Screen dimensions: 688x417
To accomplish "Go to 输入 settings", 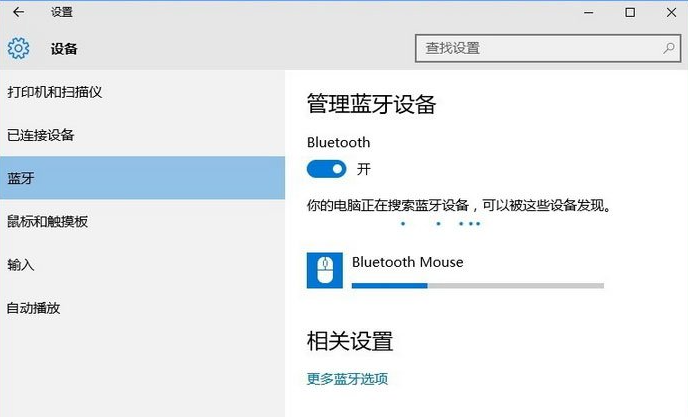I will click(22, 265).
